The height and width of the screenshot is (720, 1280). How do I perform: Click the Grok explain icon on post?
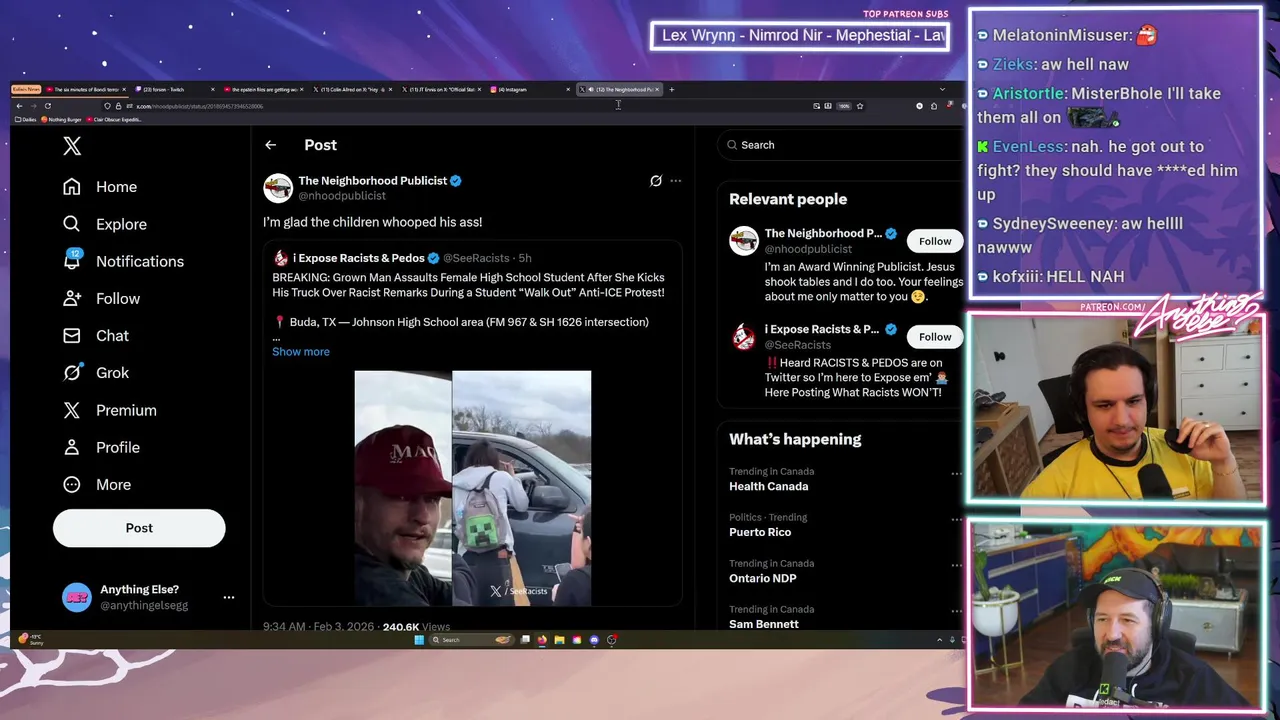[656, 181]
